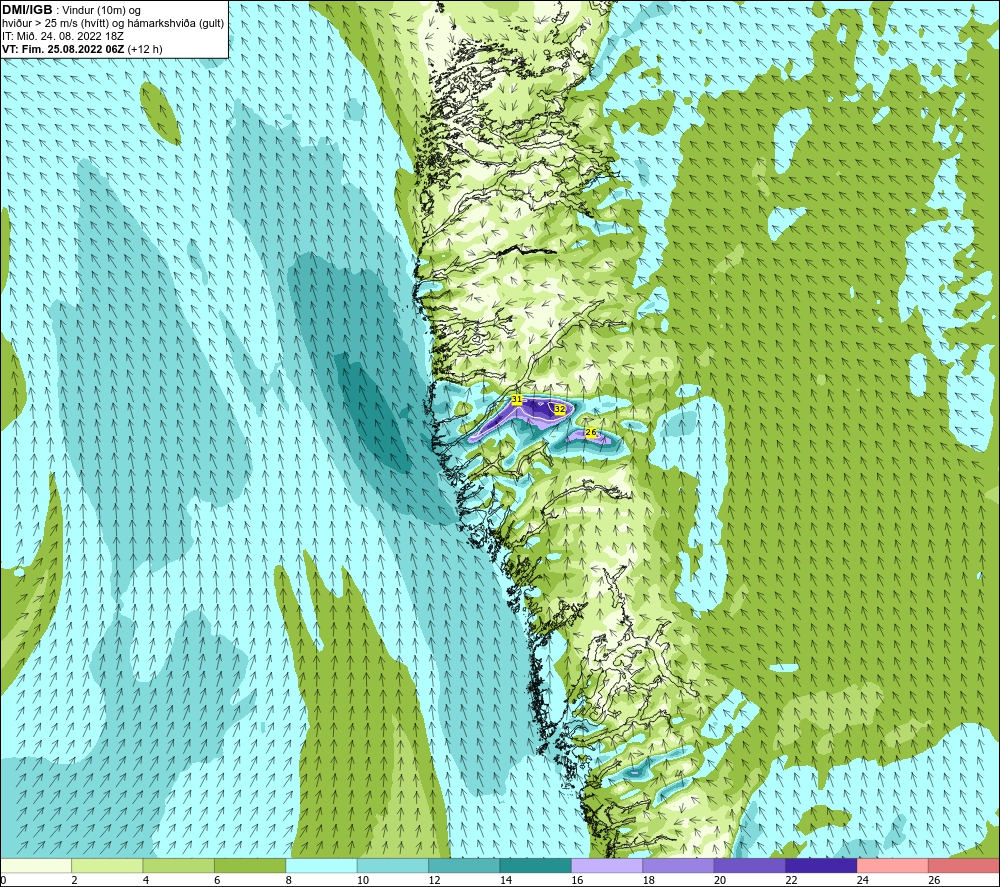Image resolution: width=1000 pixels, height=887 pixels.
Task: Click the colour bar tick label 2
Action: pyautogui.click(x=75, y=880)
